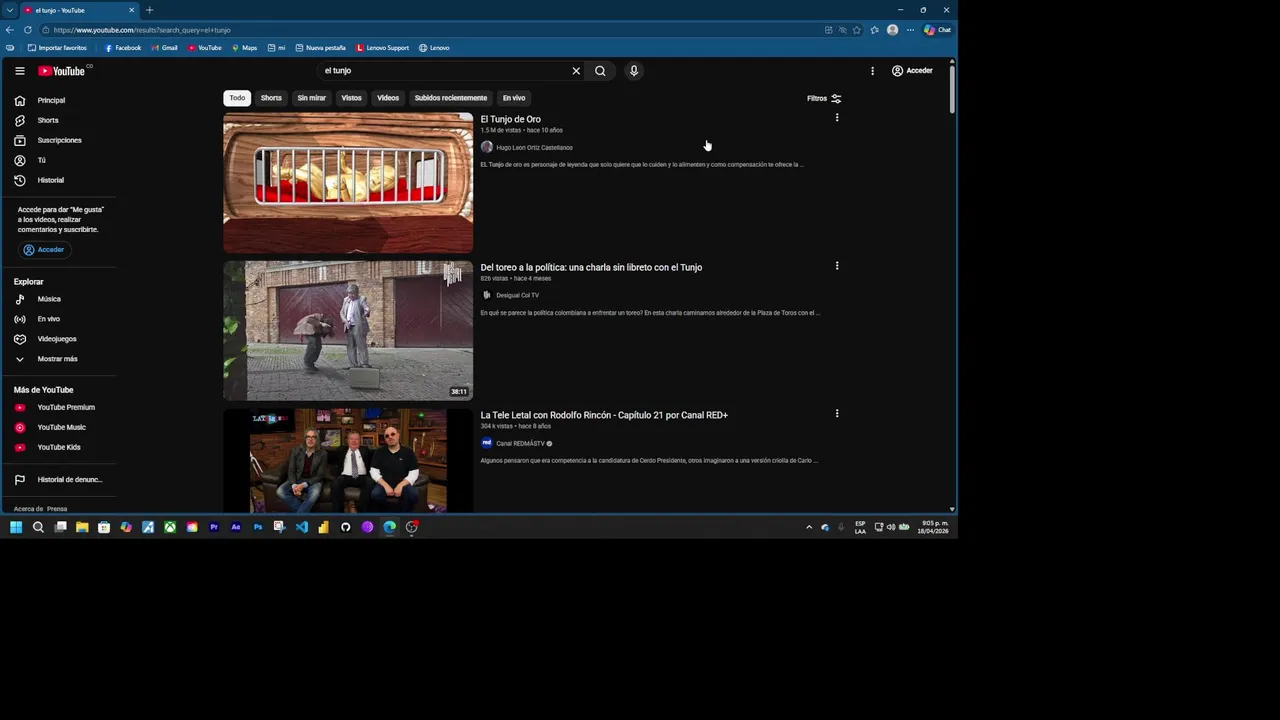
Task: Open Videojuegos under Explorar
Action: coord(56,339)
